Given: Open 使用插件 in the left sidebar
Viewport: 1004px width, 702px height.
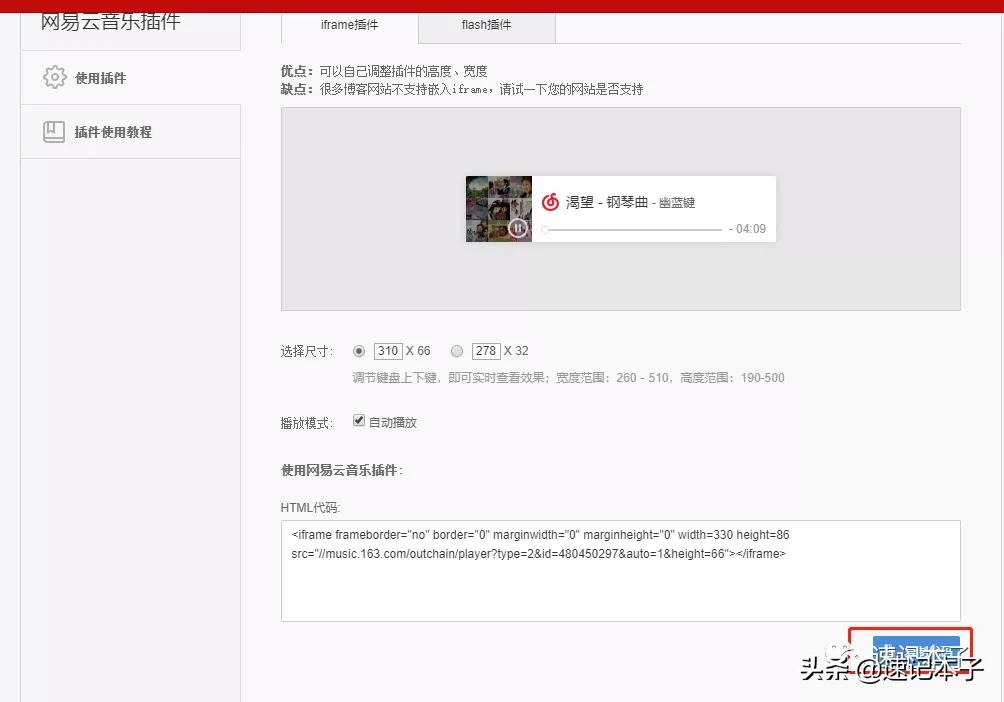Looking at the screenshot, I should (x=100, y=77).
